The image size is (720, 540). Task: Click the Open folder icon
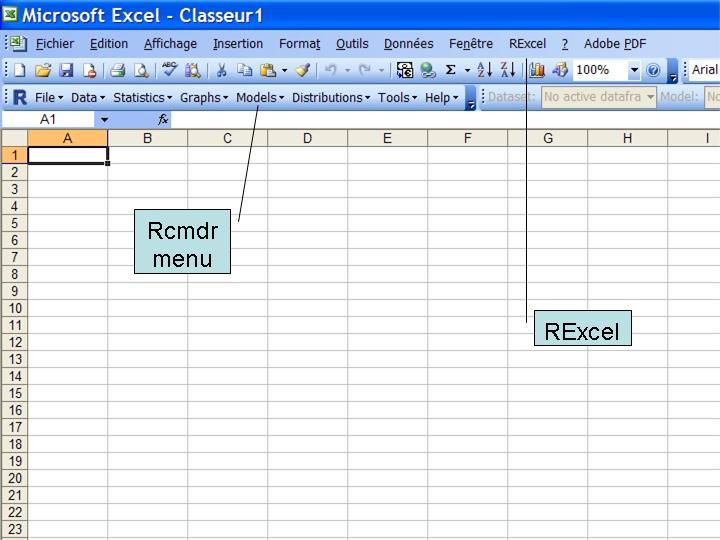coord(43,70)
